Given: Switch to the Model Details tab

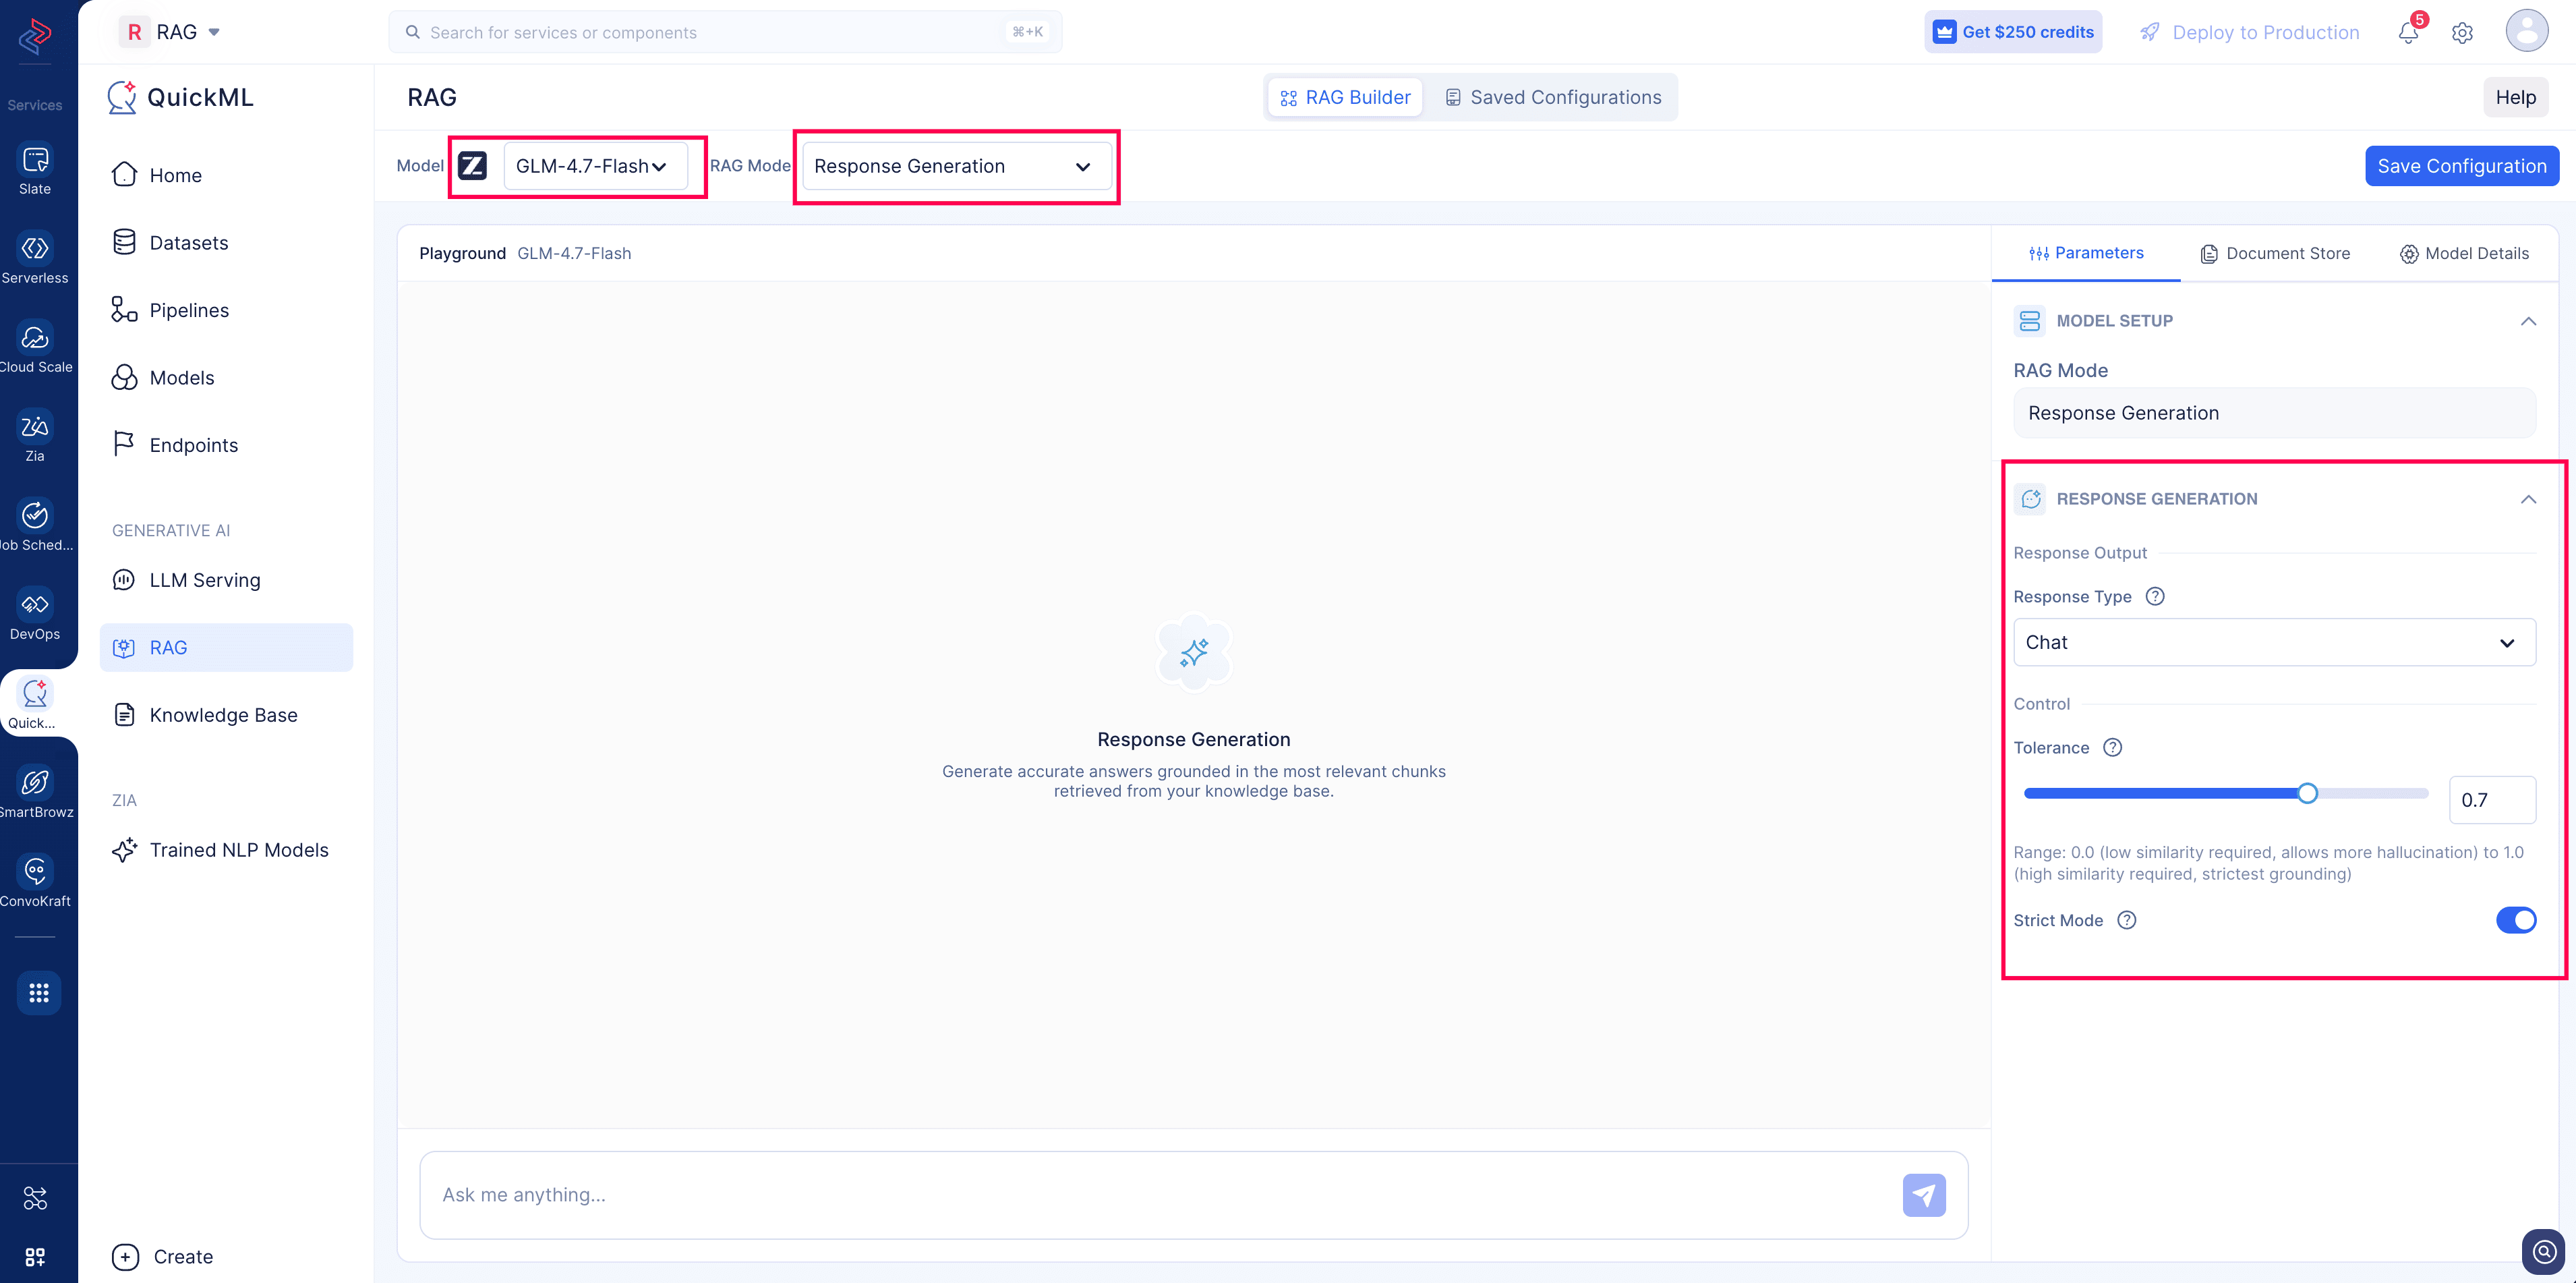Looking at the screenshot, I should point(2464,253).
